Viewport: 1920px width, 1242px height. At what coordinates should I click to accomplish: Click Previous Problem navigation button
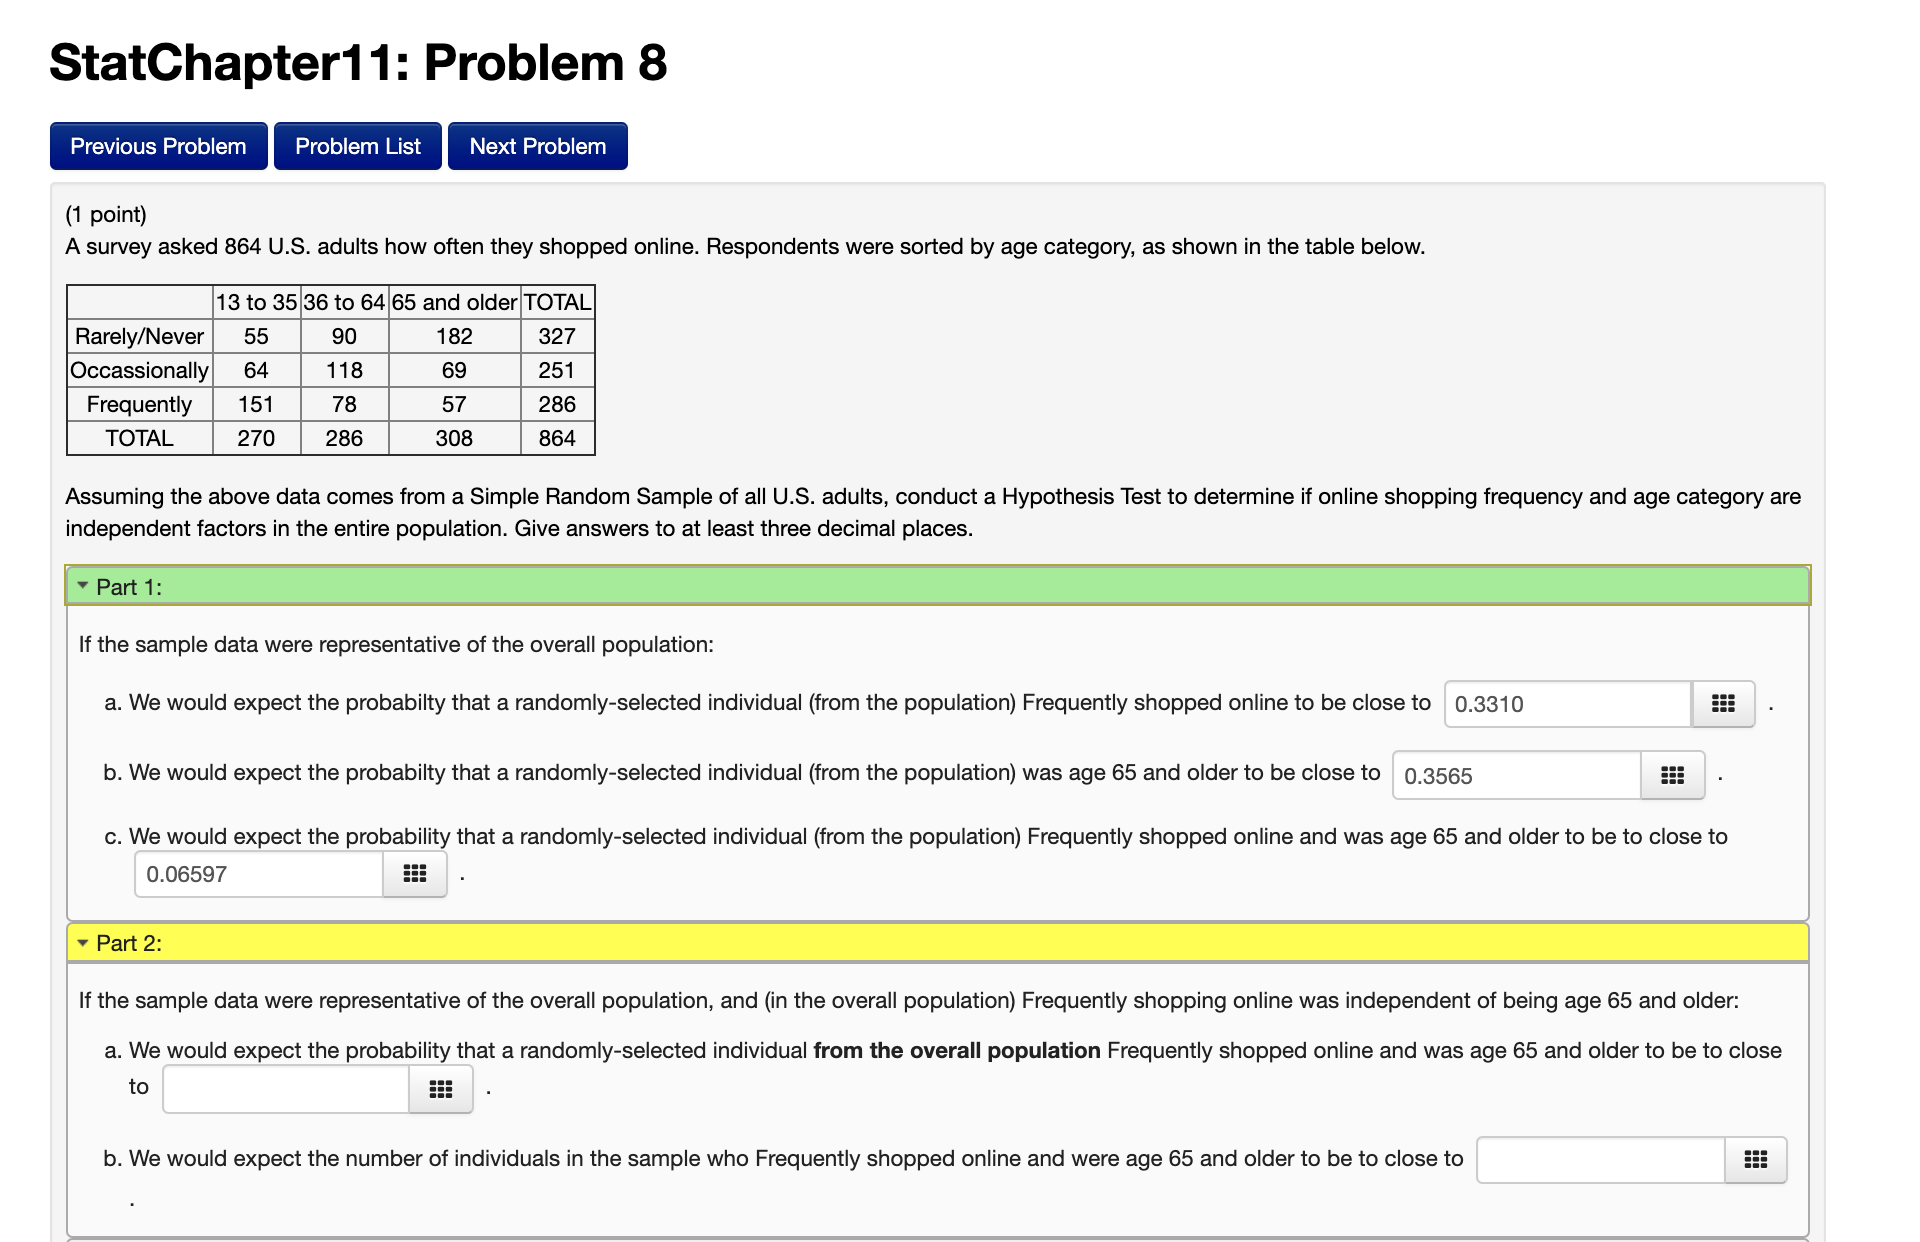pos(157,144)
